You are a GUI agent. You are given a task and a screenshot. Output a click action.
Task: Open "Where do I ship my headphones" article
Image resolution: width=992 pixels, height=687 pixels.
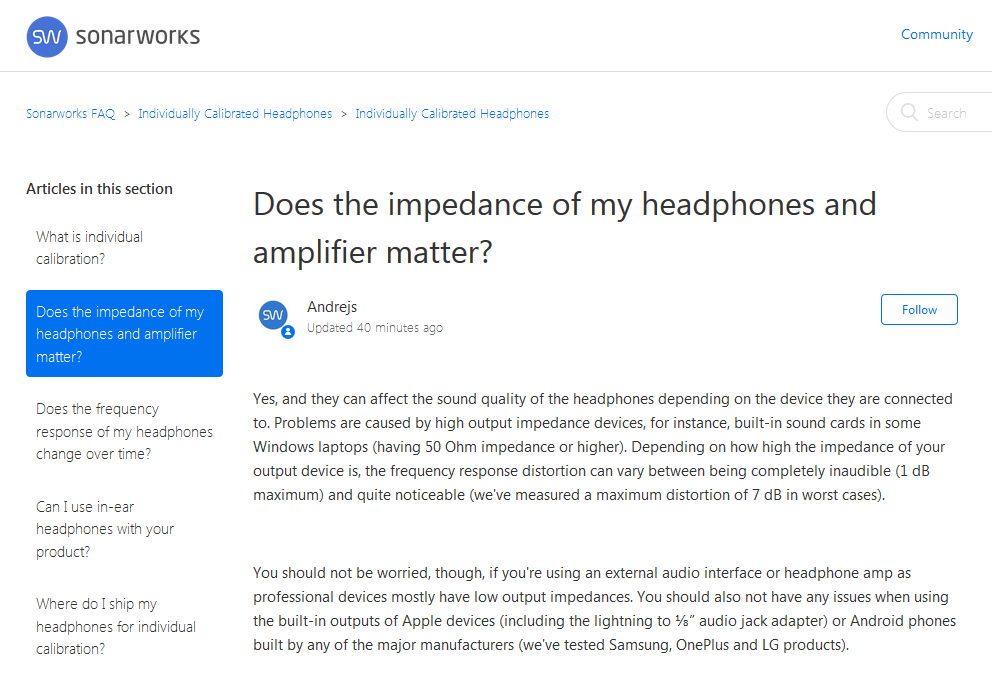(x=116, y=626)
